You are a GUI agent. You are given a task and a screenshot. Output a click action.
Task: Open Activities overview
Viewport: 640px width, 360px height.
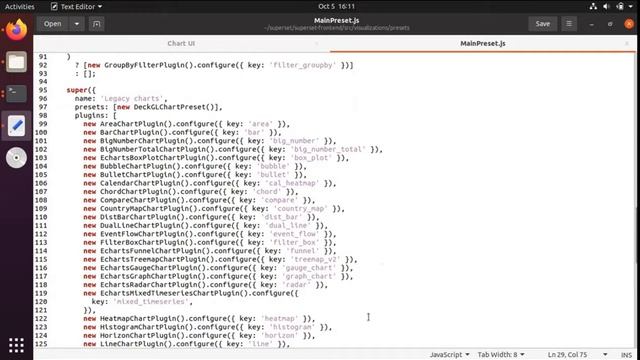20,7
